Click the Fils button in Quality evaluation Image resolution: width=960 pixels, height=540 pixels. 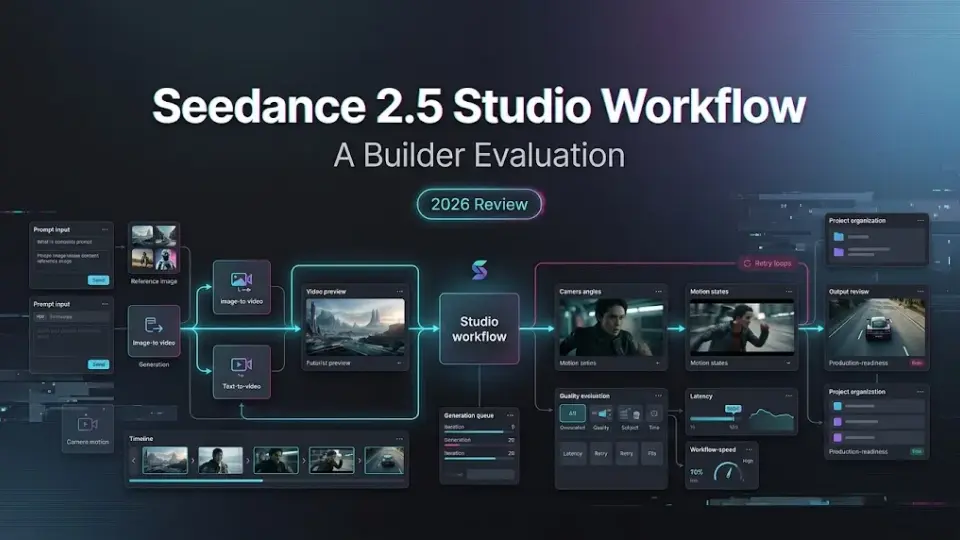point(652,454)
